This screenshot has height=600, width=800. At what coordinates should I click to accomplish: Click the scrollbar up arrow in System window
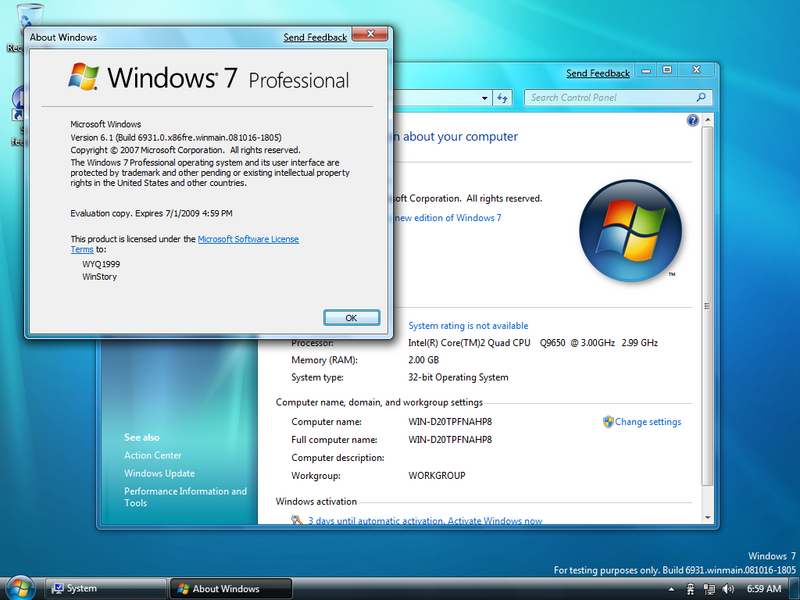click(x=708, y=120)
